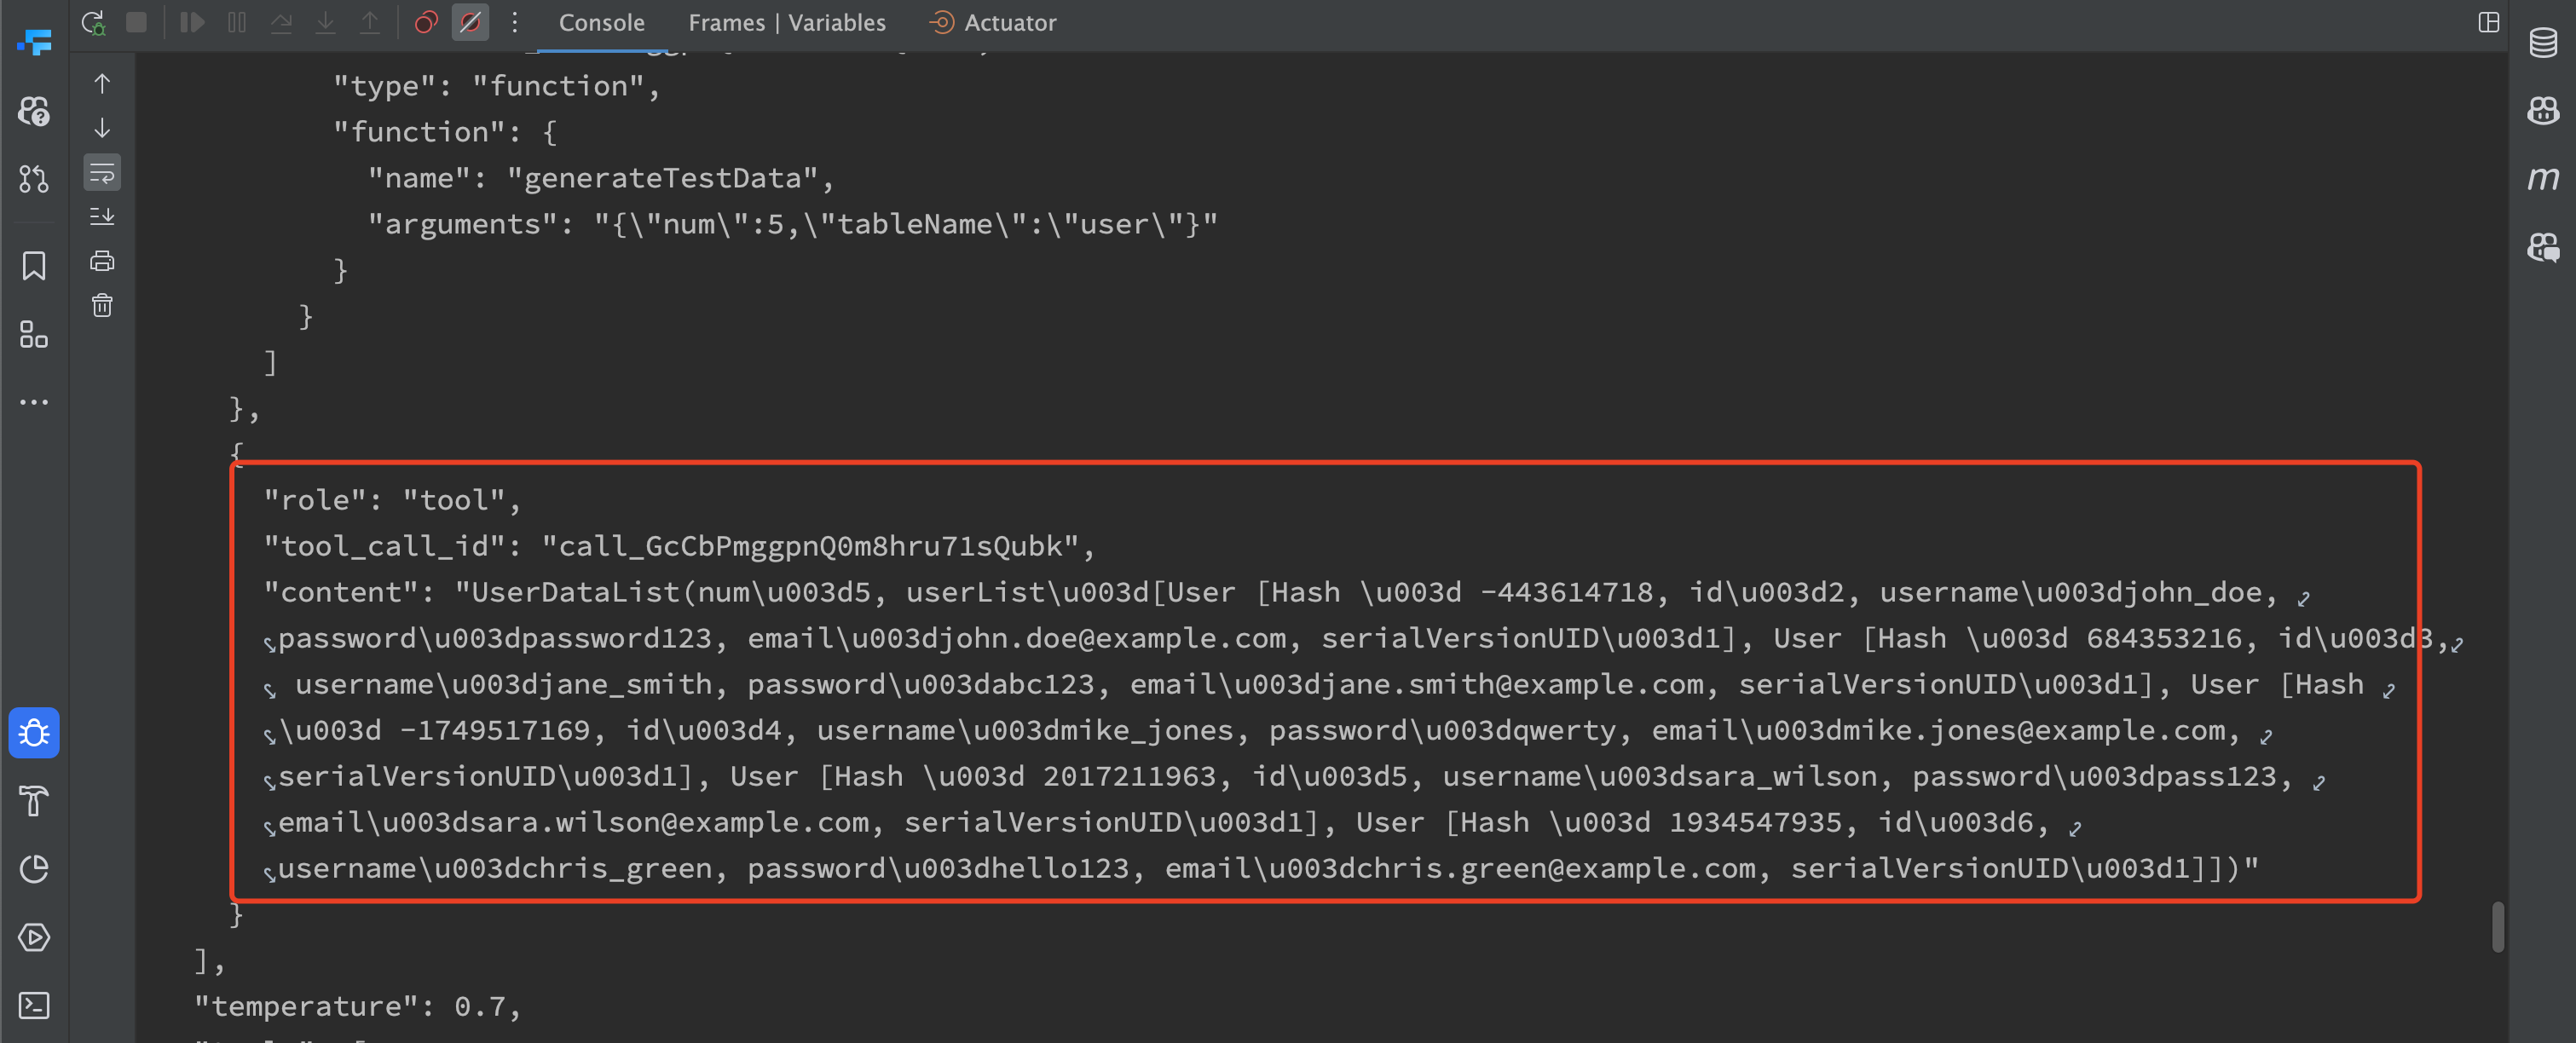Screen dimensions: 2576x1043
Task: Open the layout settings icon
Action: pyautogui.click(x=2489, y=22)
